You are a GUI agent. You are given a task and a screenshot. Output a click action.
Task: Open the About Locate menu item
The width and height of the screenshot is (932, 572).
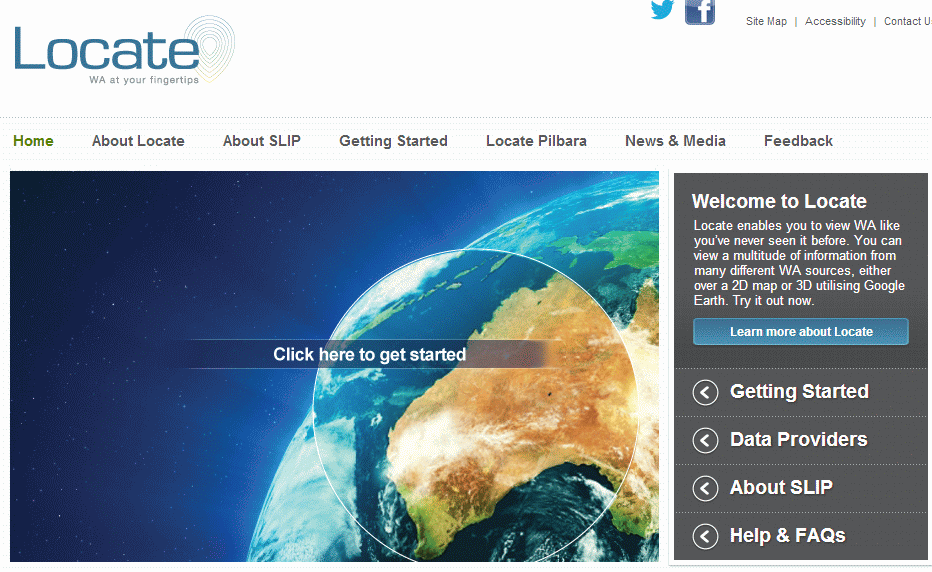(x=138, y=141)
